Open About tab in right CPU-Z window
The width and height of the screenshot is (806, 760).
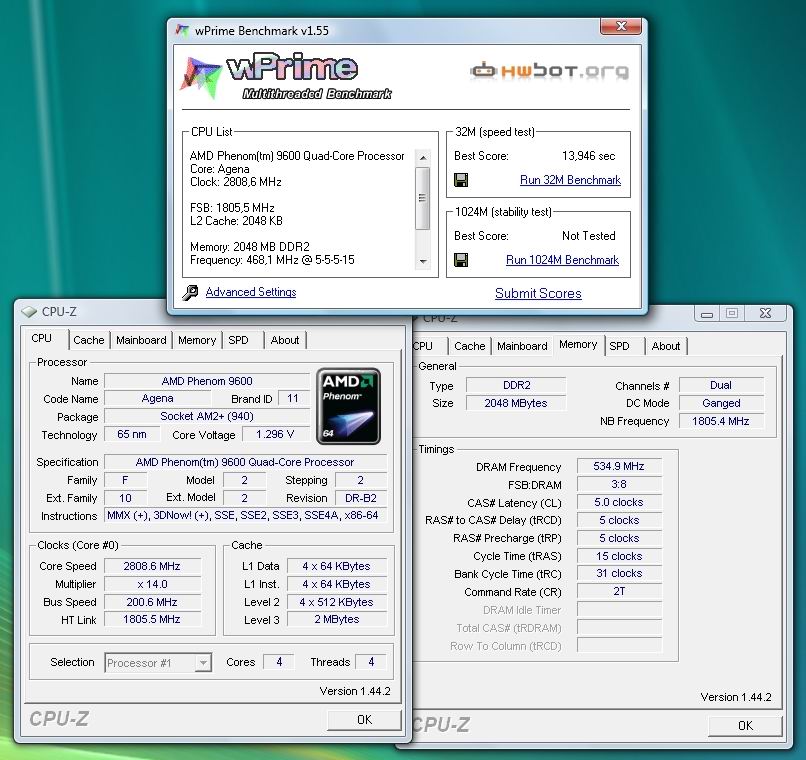click(x=666, y=346)
